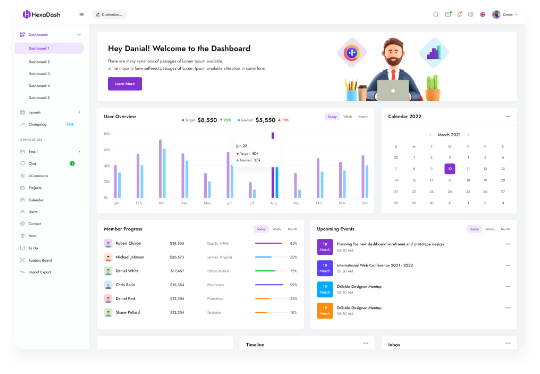
Task: Open Note via its sidebar icon
Action: tap(22, 236)
